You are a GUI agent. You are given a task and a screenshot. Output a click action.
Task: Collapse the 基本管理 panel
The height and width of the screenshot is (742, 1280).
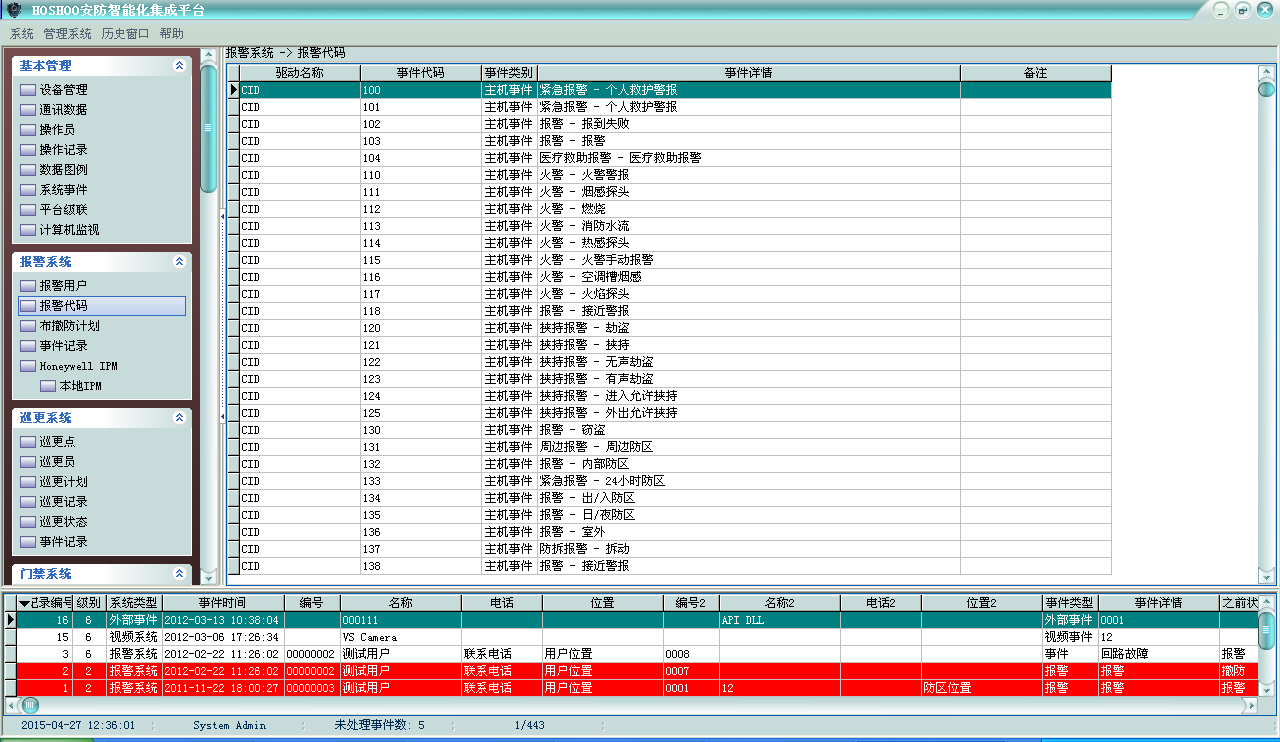point(179,66)
